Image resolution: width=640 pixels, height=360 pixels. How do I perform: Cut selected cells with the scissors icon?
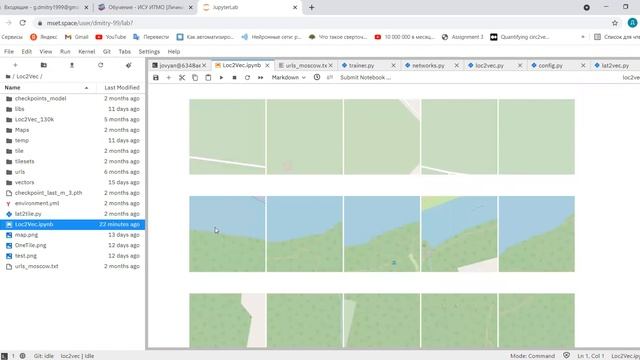182,78
